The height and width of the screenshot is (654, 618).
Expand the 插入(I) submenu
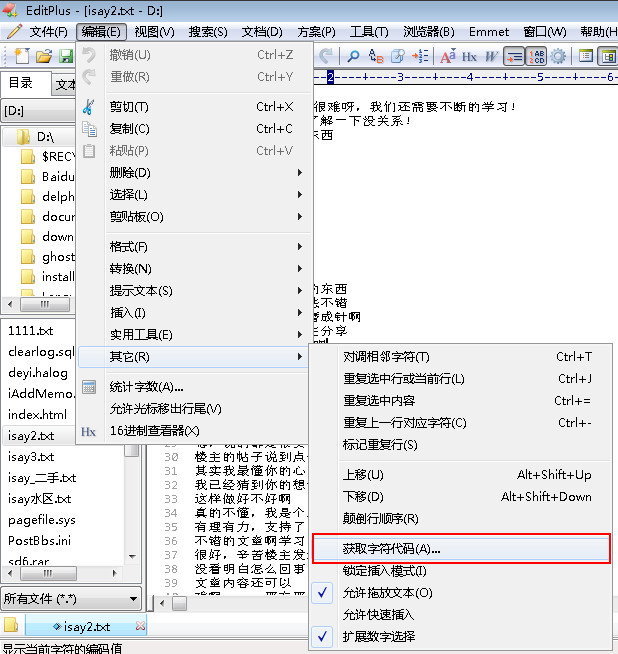194,313
